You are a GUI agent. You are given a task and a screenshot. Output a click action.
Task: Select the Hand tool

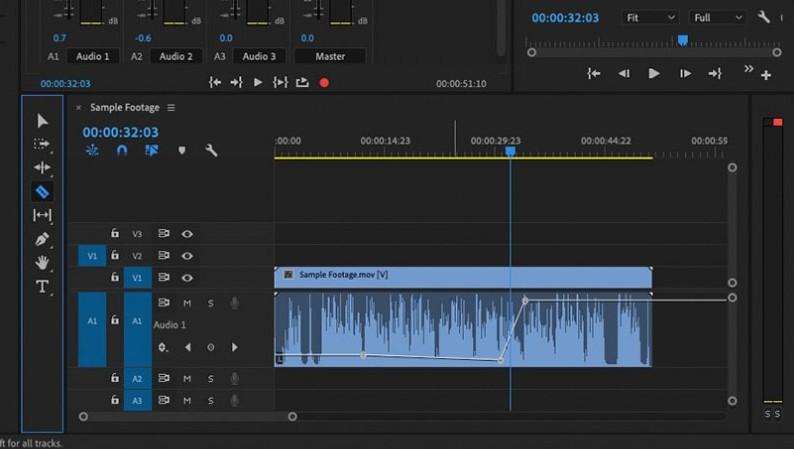click(42, 262)
